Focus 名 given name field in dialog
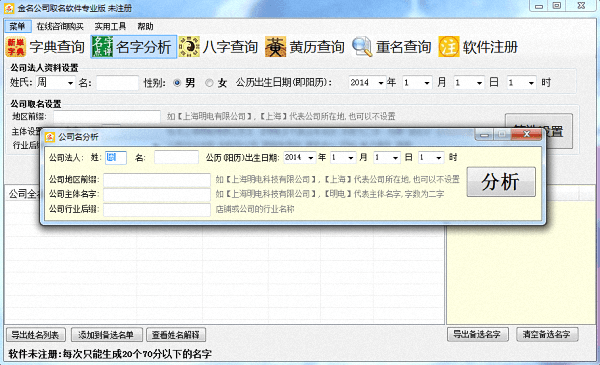This screenshot has height=365, width=600. (176, 158)
